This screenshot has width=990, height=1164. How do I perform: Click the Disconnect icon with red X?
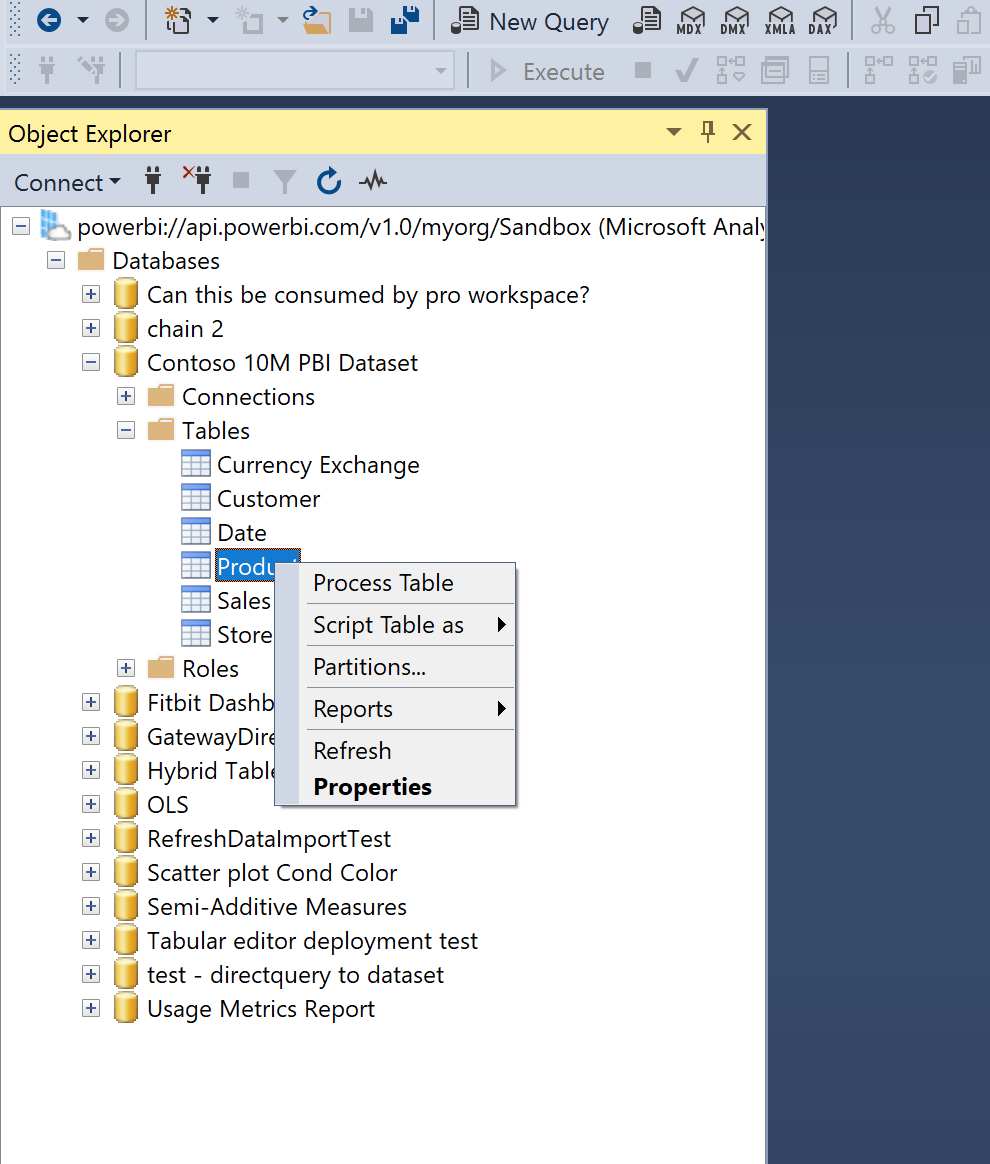tap(196, 181)
